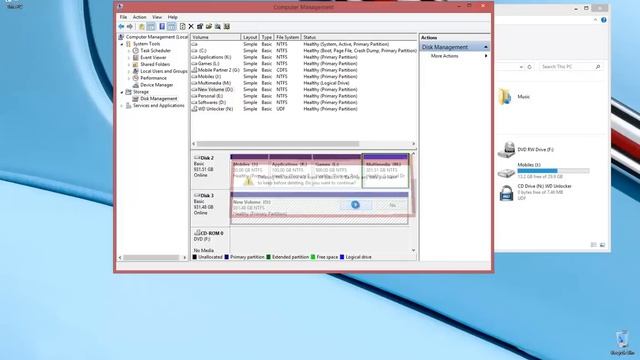Click the Services and Applications icon
Image resolution: width=640 pixels, height=360 pixels.
tap(129, 106)
